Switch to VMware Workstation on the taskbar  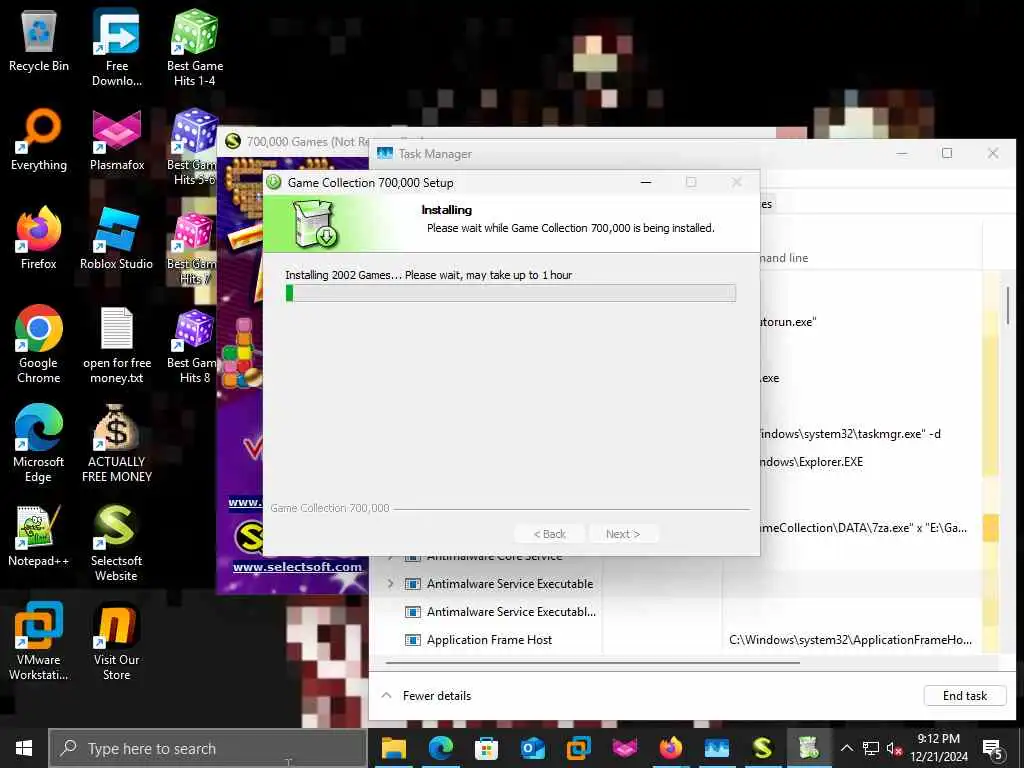click(x=579, y=748)
